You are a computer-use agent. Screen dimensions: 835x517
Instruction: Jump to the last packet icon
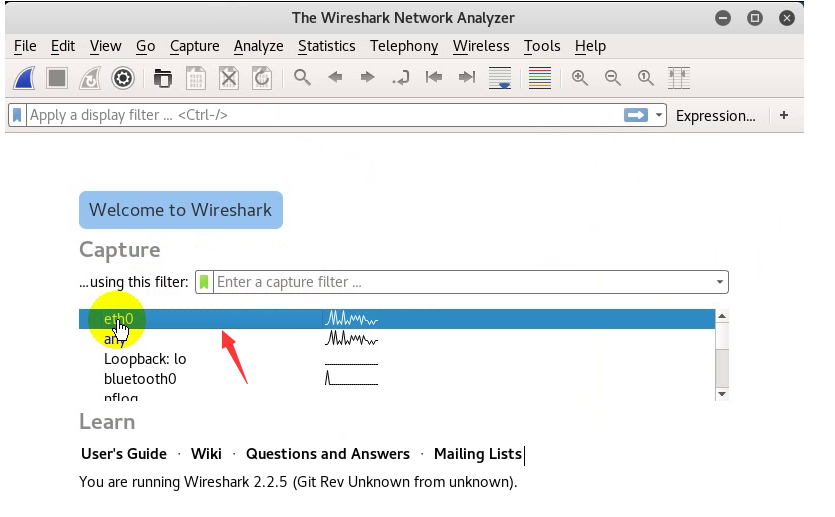[466, 77]
